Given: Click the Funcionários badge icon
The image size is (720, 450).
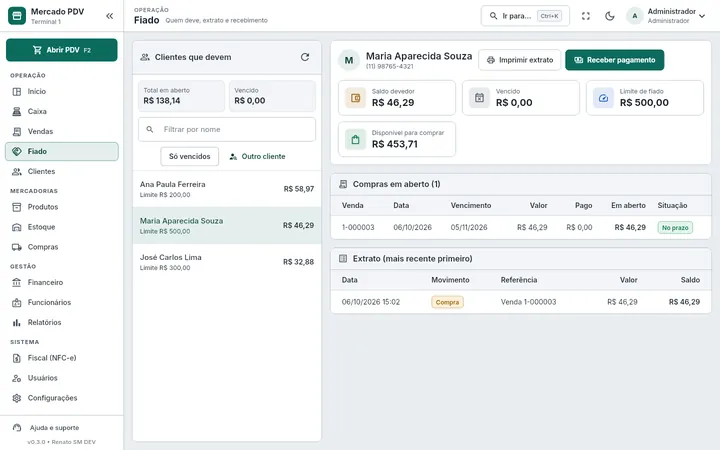Looking at the screenshot, I should (x=17, y=303).
